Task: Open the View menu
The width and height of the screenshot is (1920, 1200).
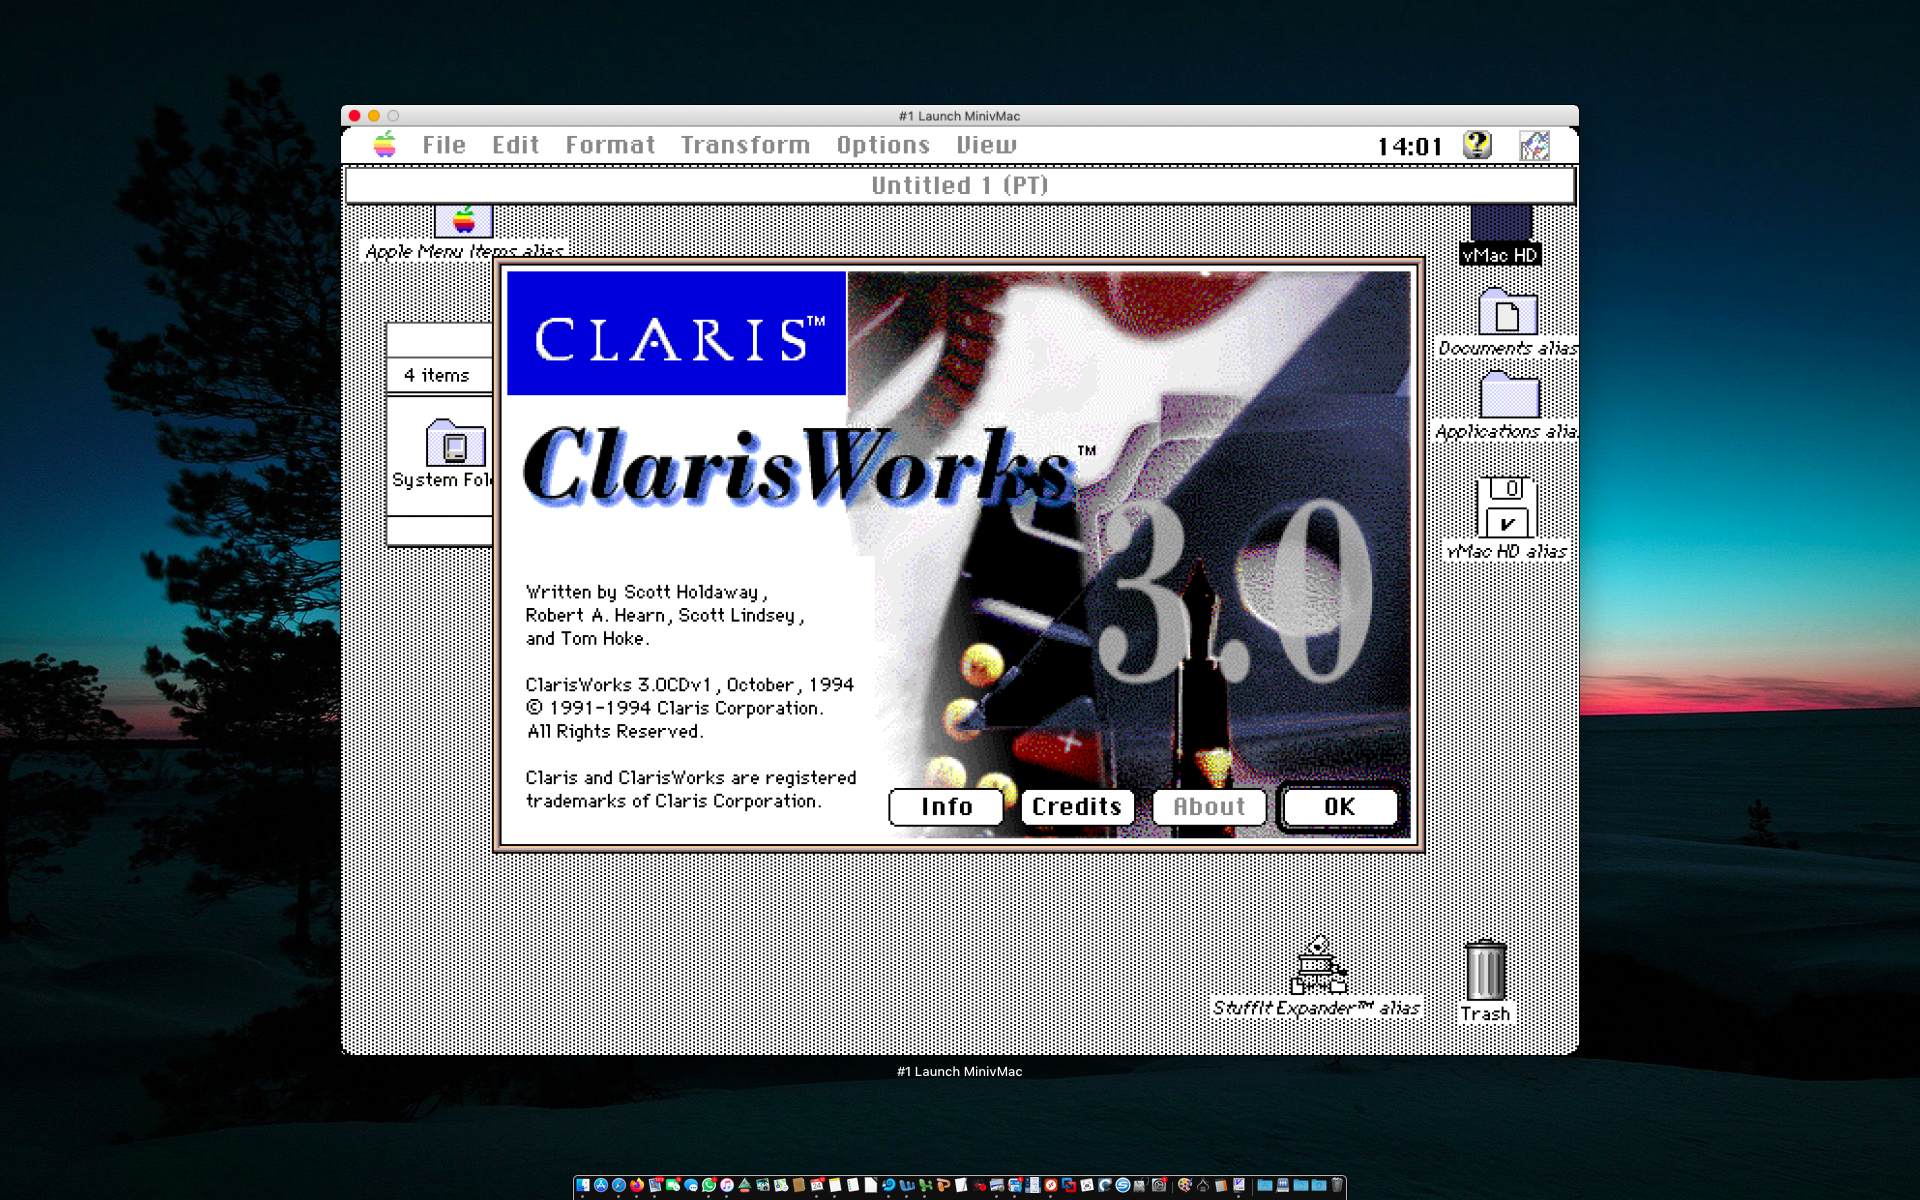Action: coord(986,145)
